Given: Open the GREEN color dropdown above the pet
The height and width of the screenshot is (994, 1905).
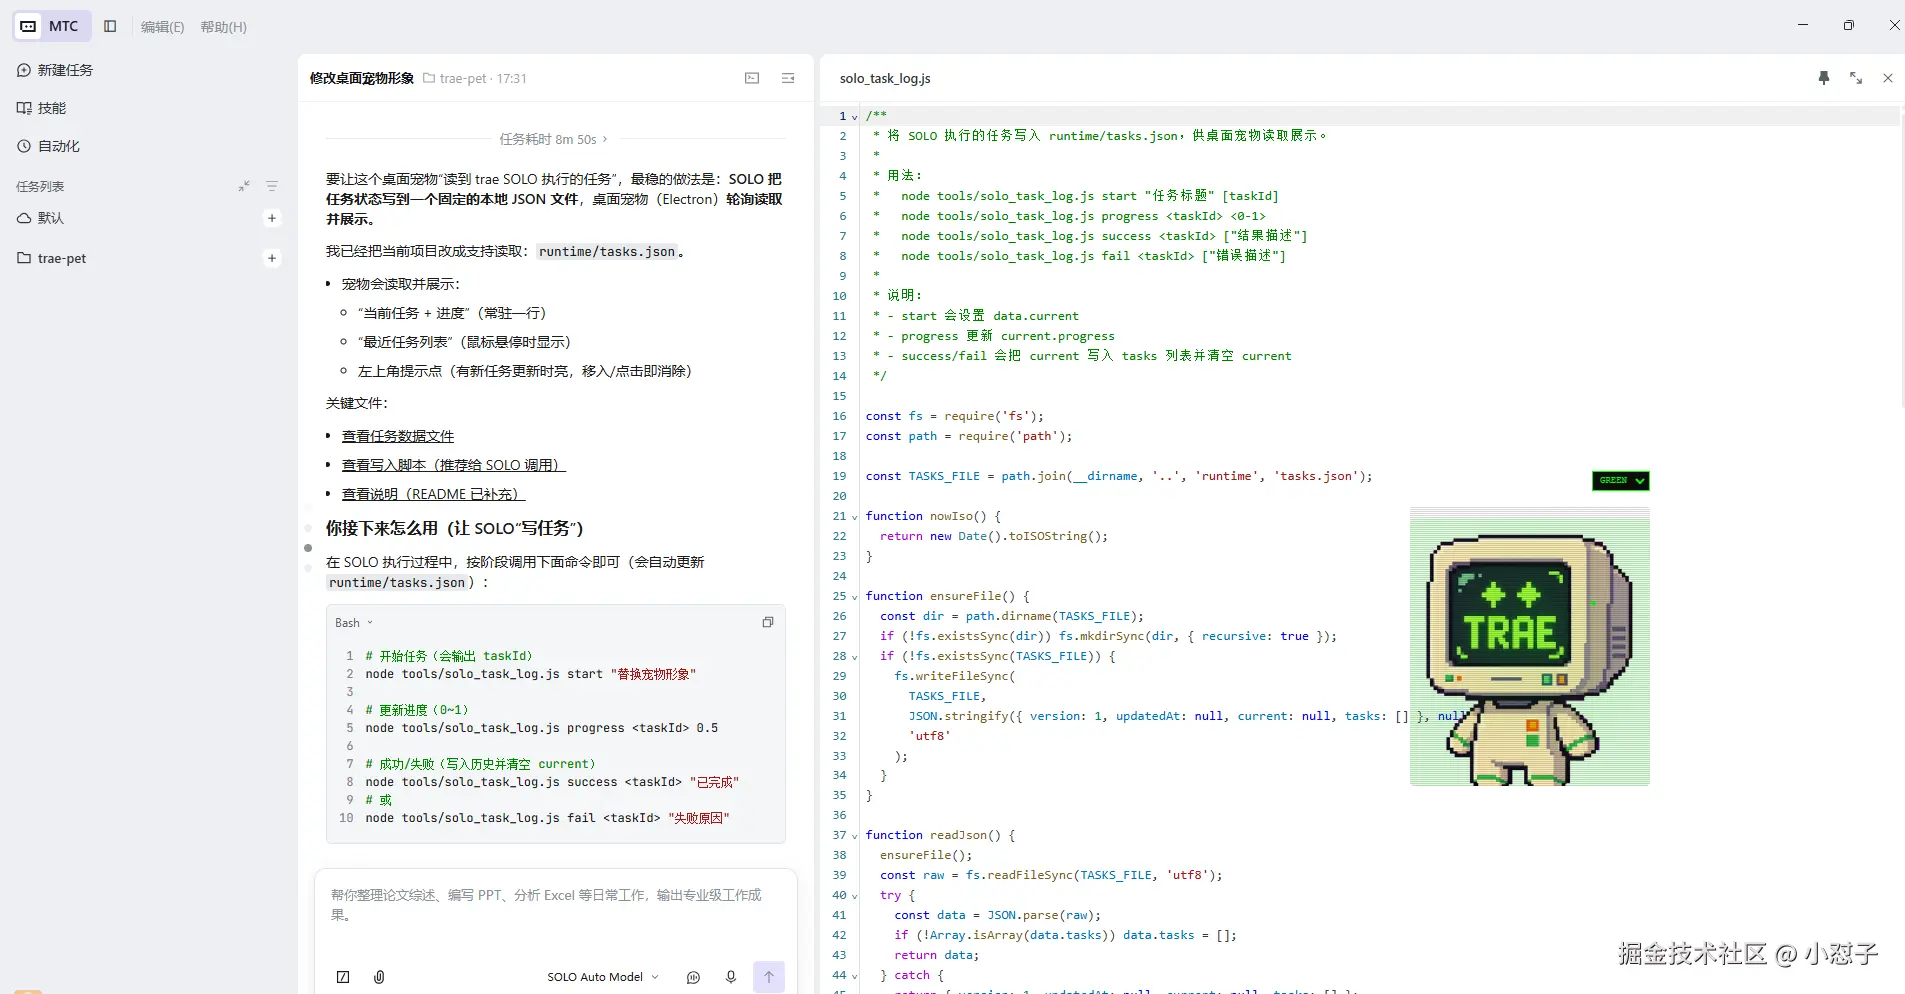Looking at the screenshot, I should point(1620,481).
